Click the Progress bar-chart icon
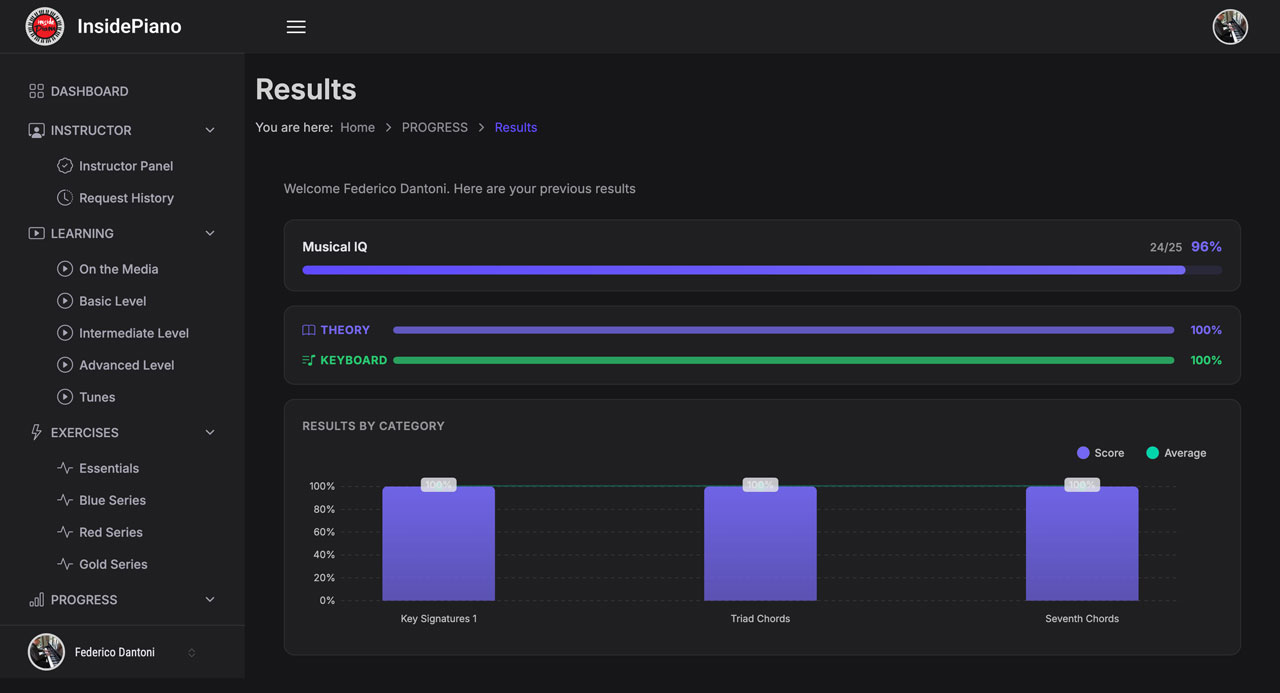 (36, 600)
